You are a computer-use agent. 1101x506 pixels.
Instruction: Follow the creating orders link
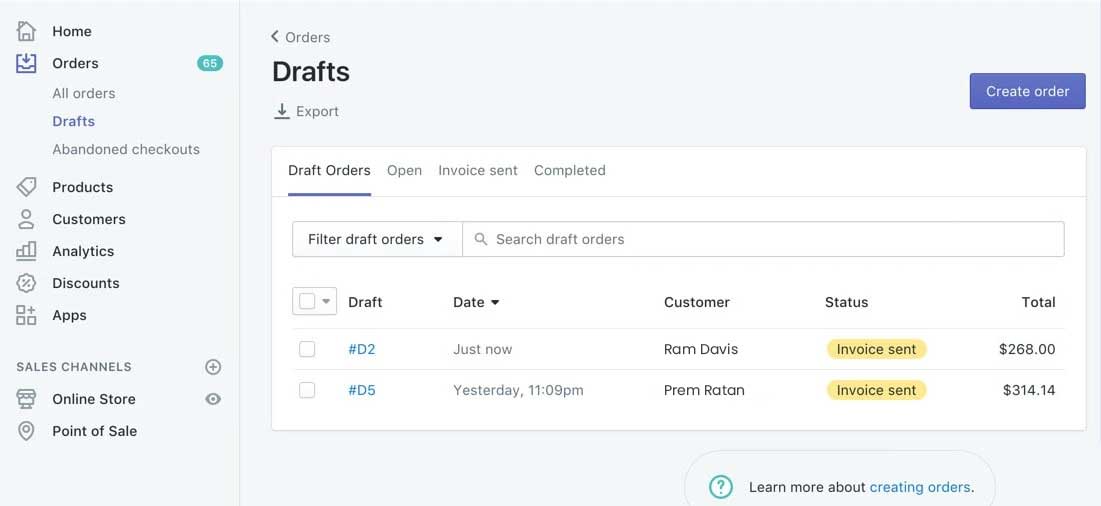(920, 487)
